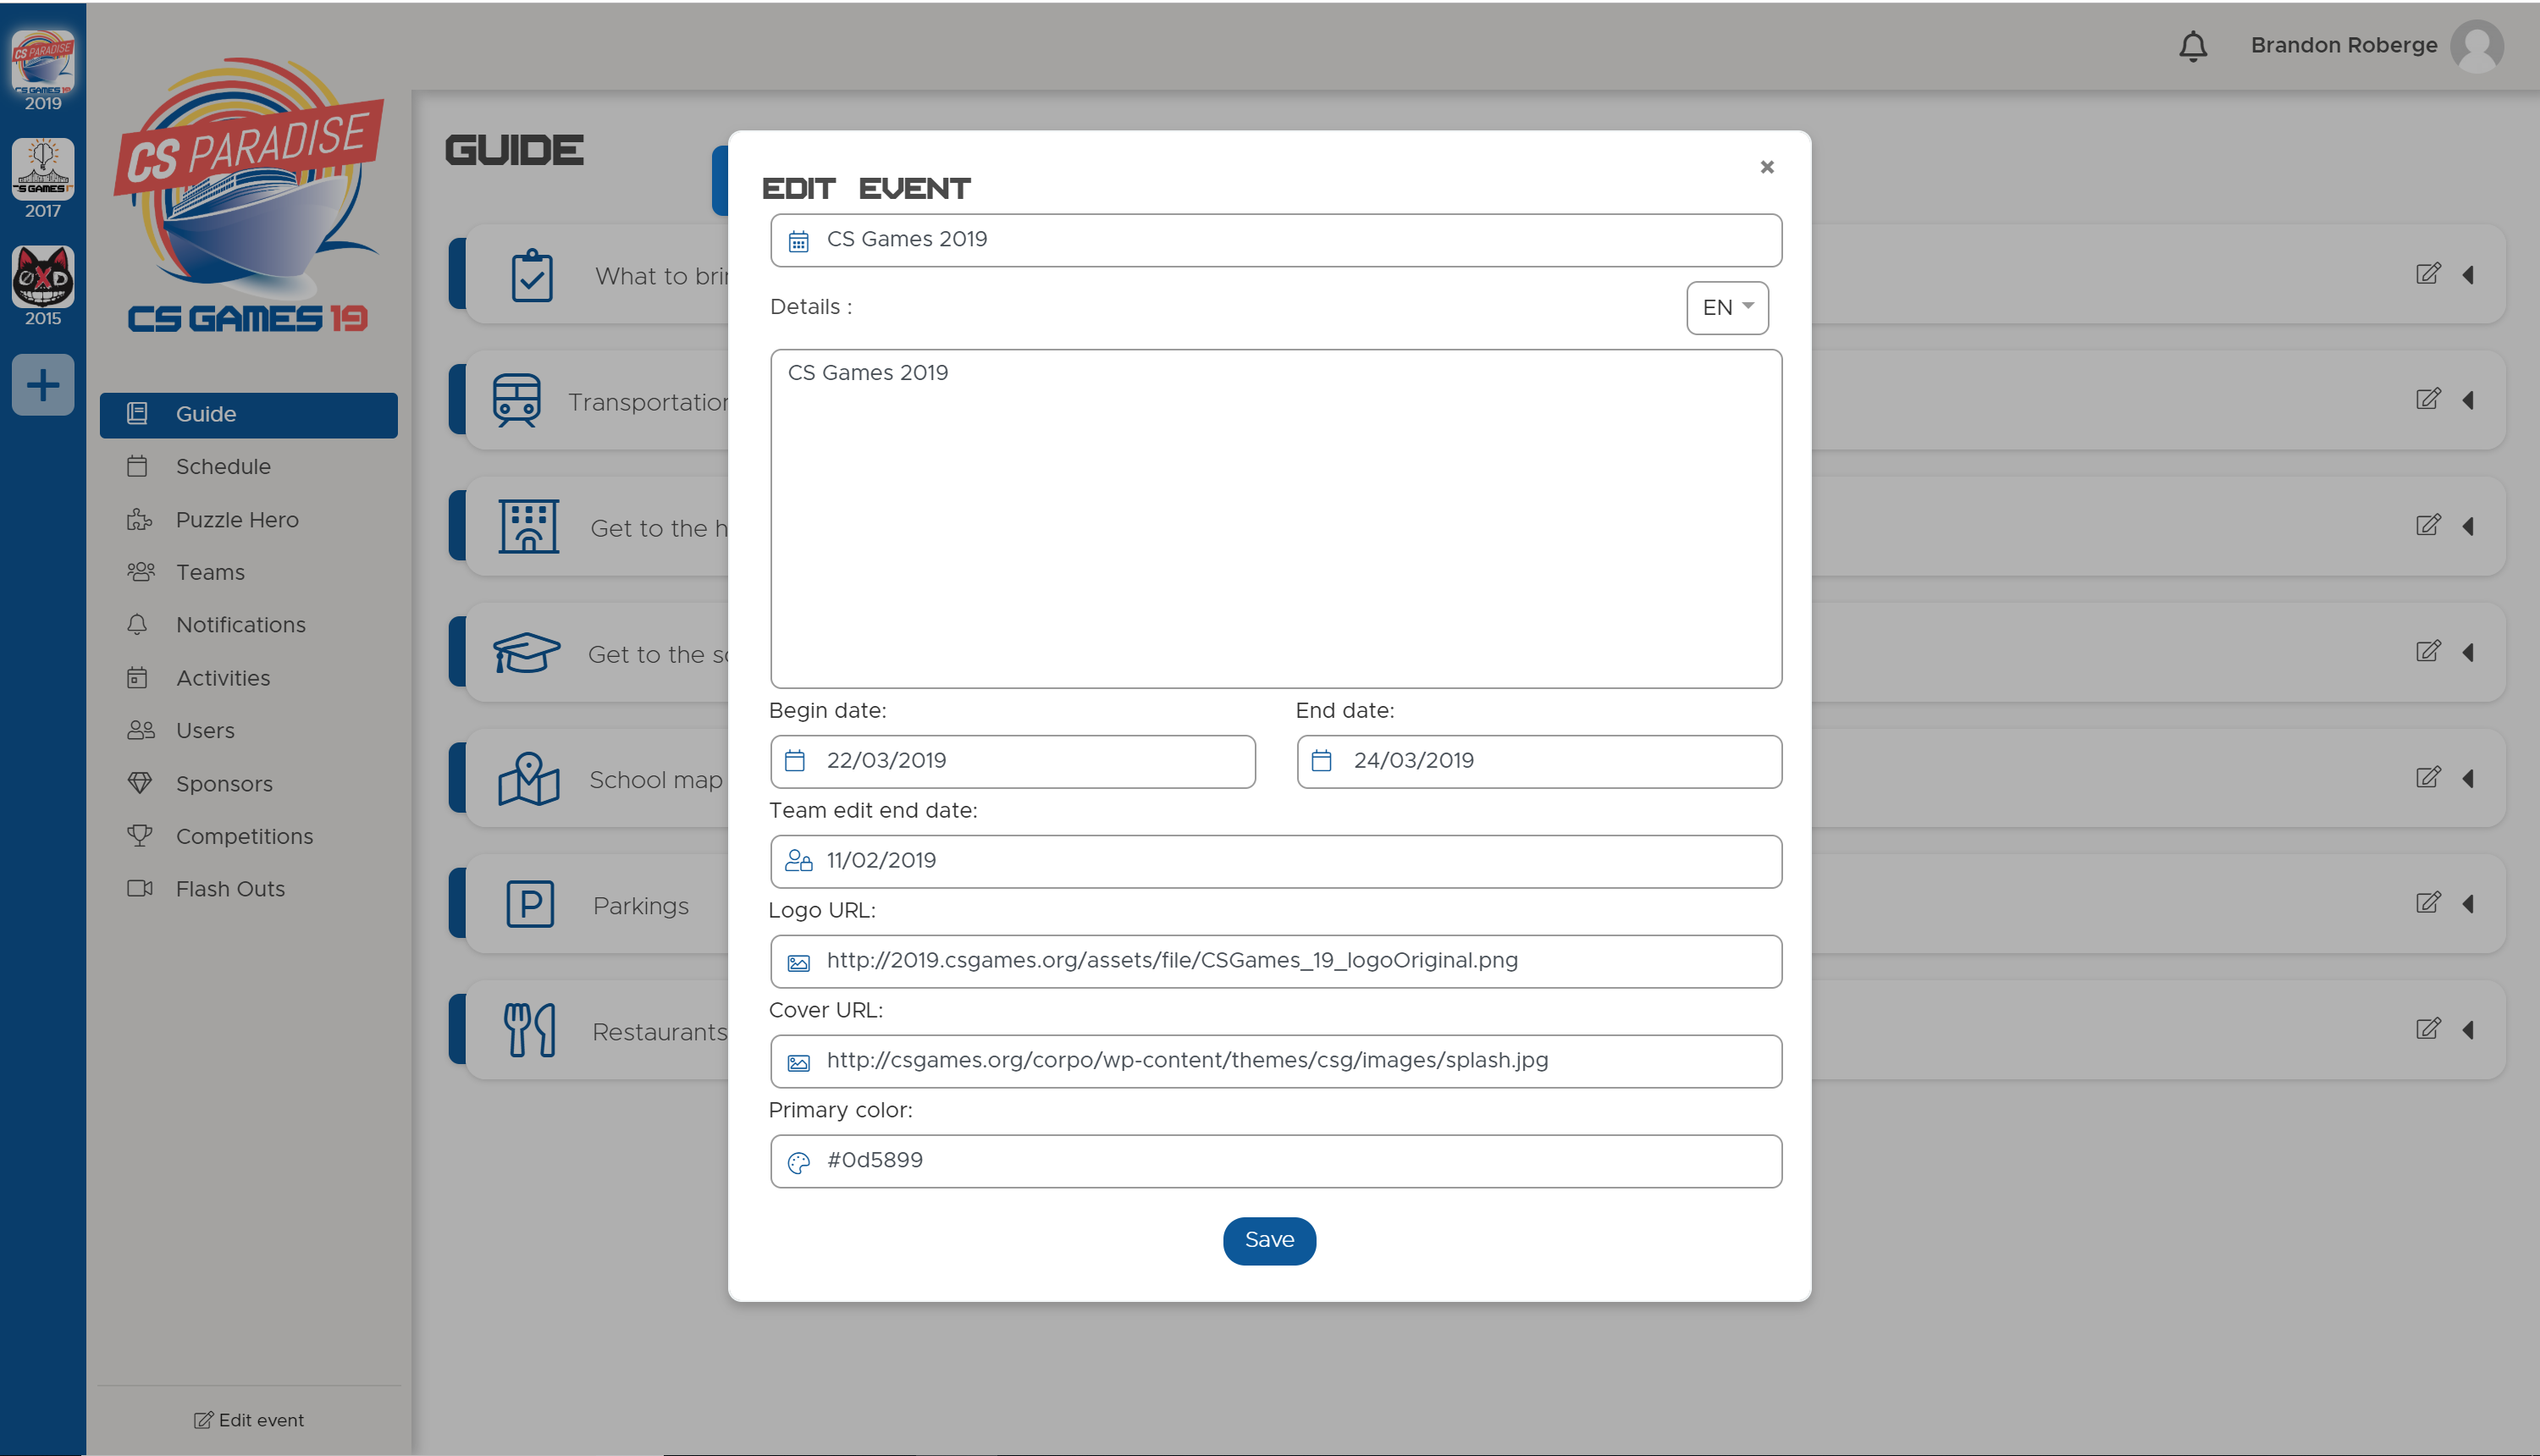The width and height of the screenshot is (2540, 1456).
Task: Add a new event with plus button
Action: (x=42, y=385)
